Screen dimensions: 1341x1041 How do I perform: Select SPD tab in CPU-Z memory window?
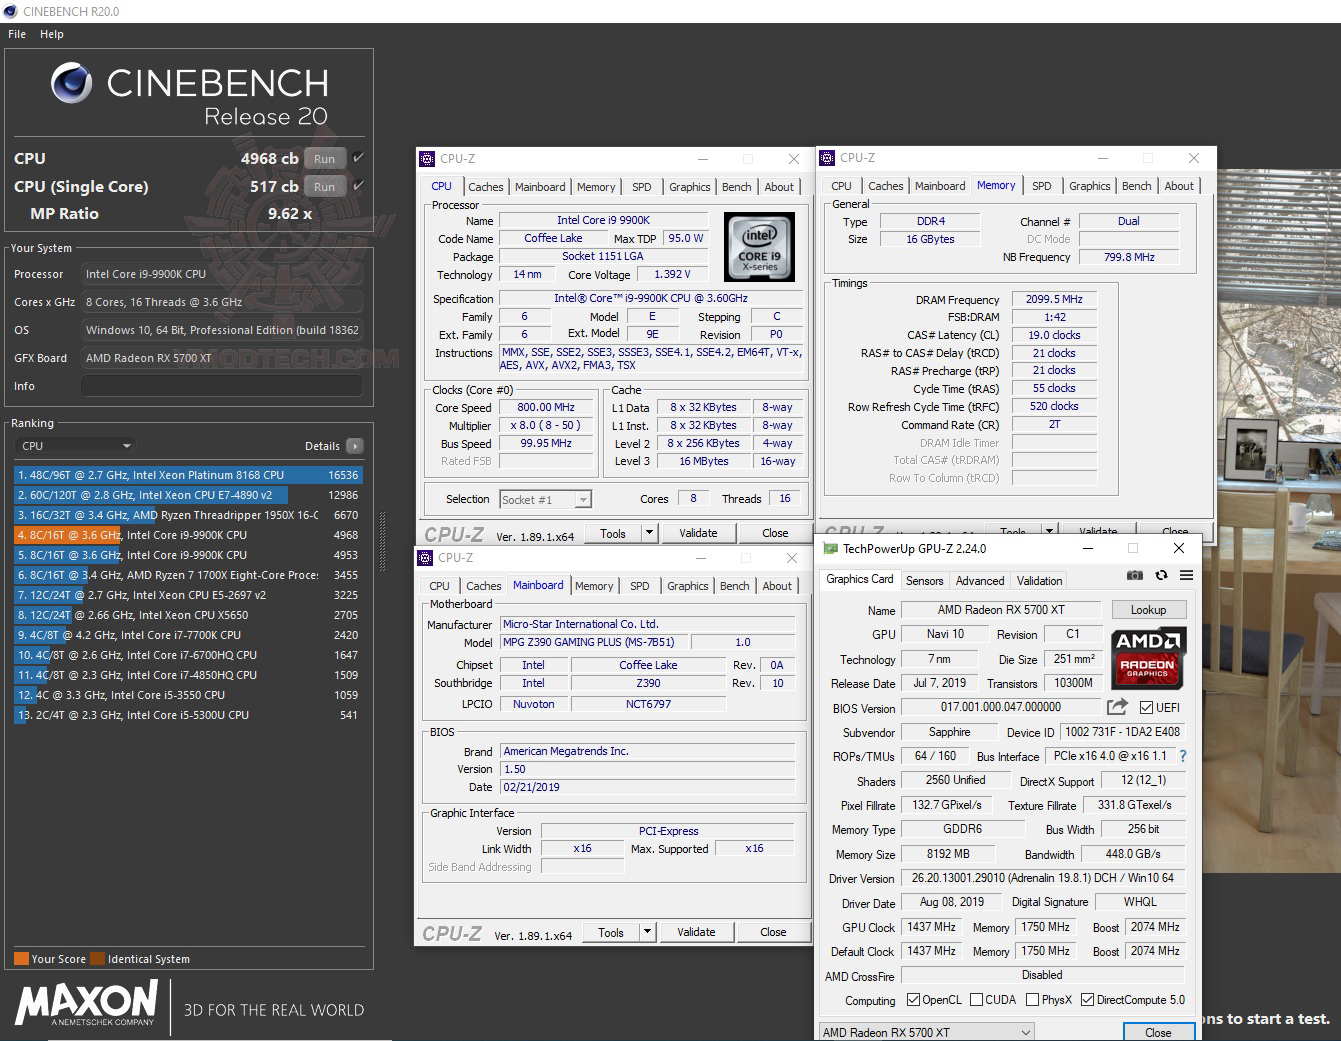click(x=1042, y=186)
